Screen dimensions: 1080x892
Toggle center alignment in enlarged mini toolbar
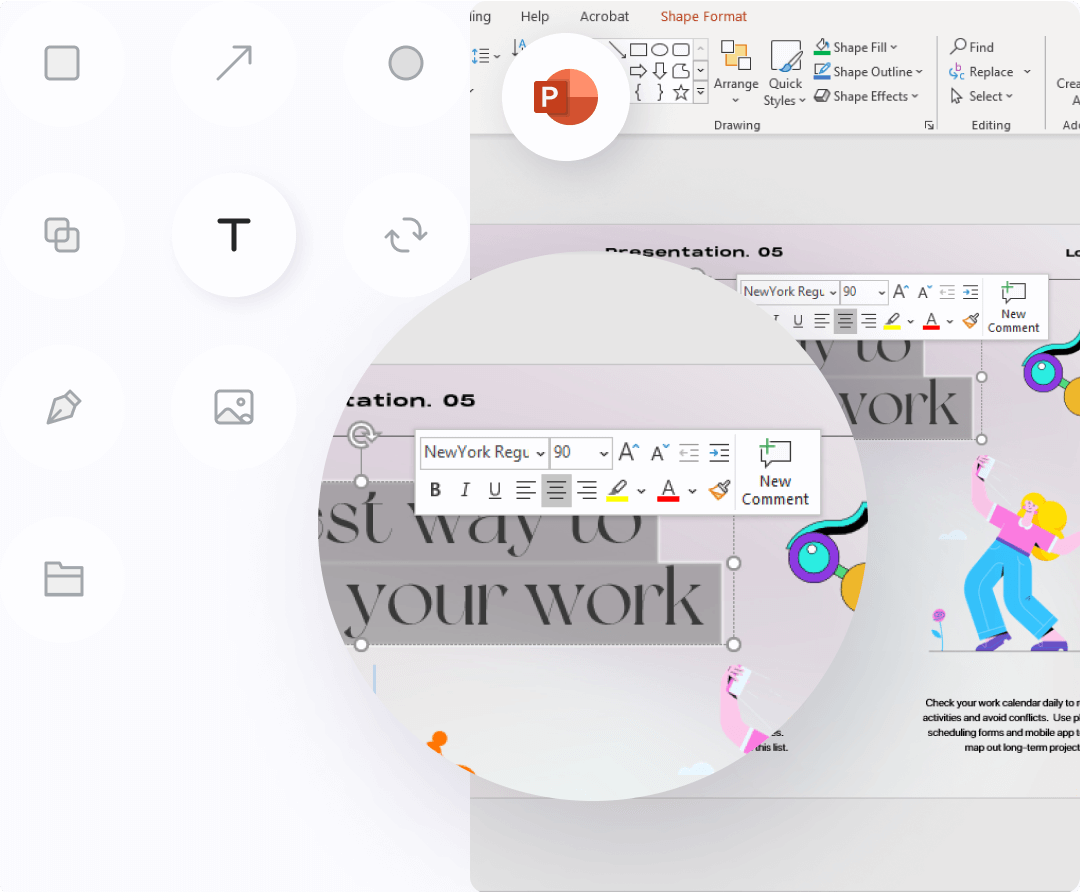(556, 490)
